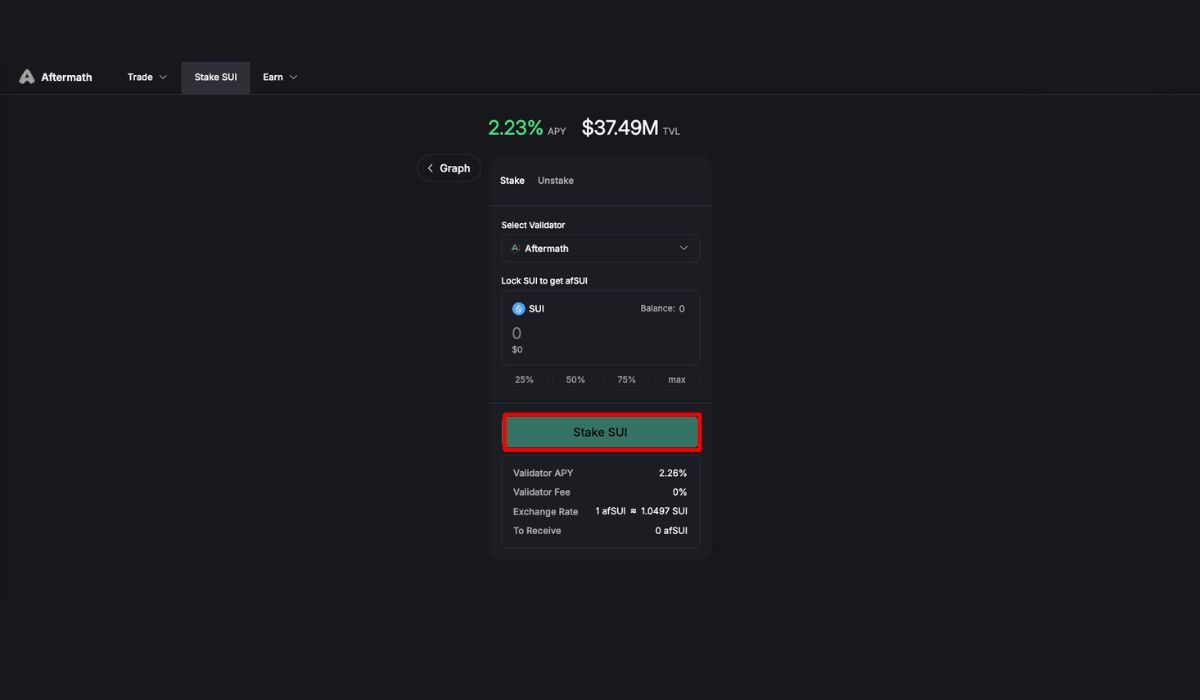This screenshot has height=700, width=1200.
Task: Expand the Select Validator dropdown
Action: tap(600, 248)
